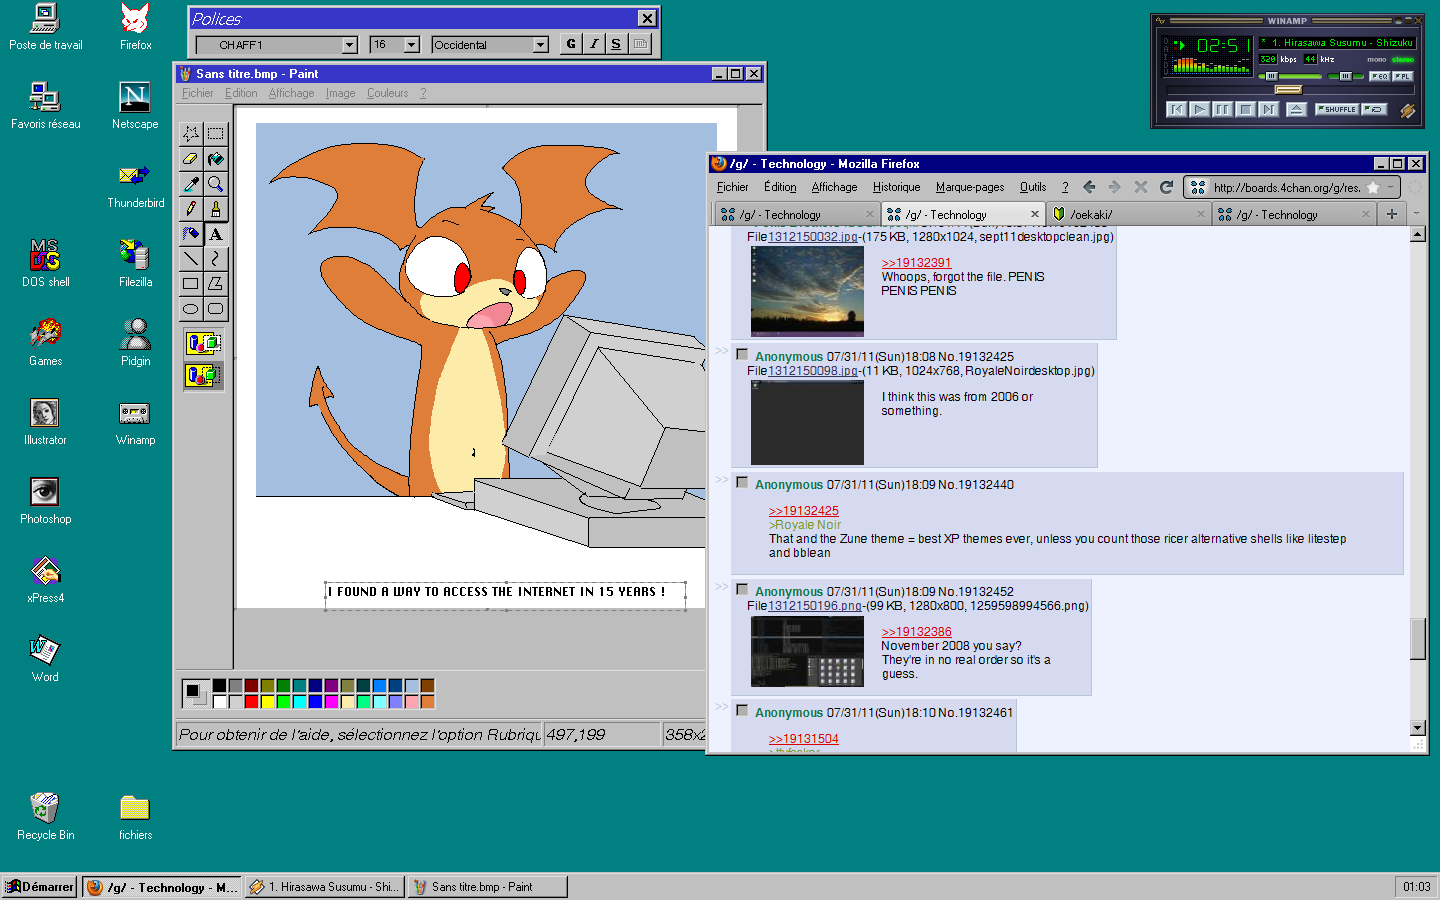Tick the checkbox for post No.19132440
The height and width of the screenshot is (900, 1440).
point(742,482)
